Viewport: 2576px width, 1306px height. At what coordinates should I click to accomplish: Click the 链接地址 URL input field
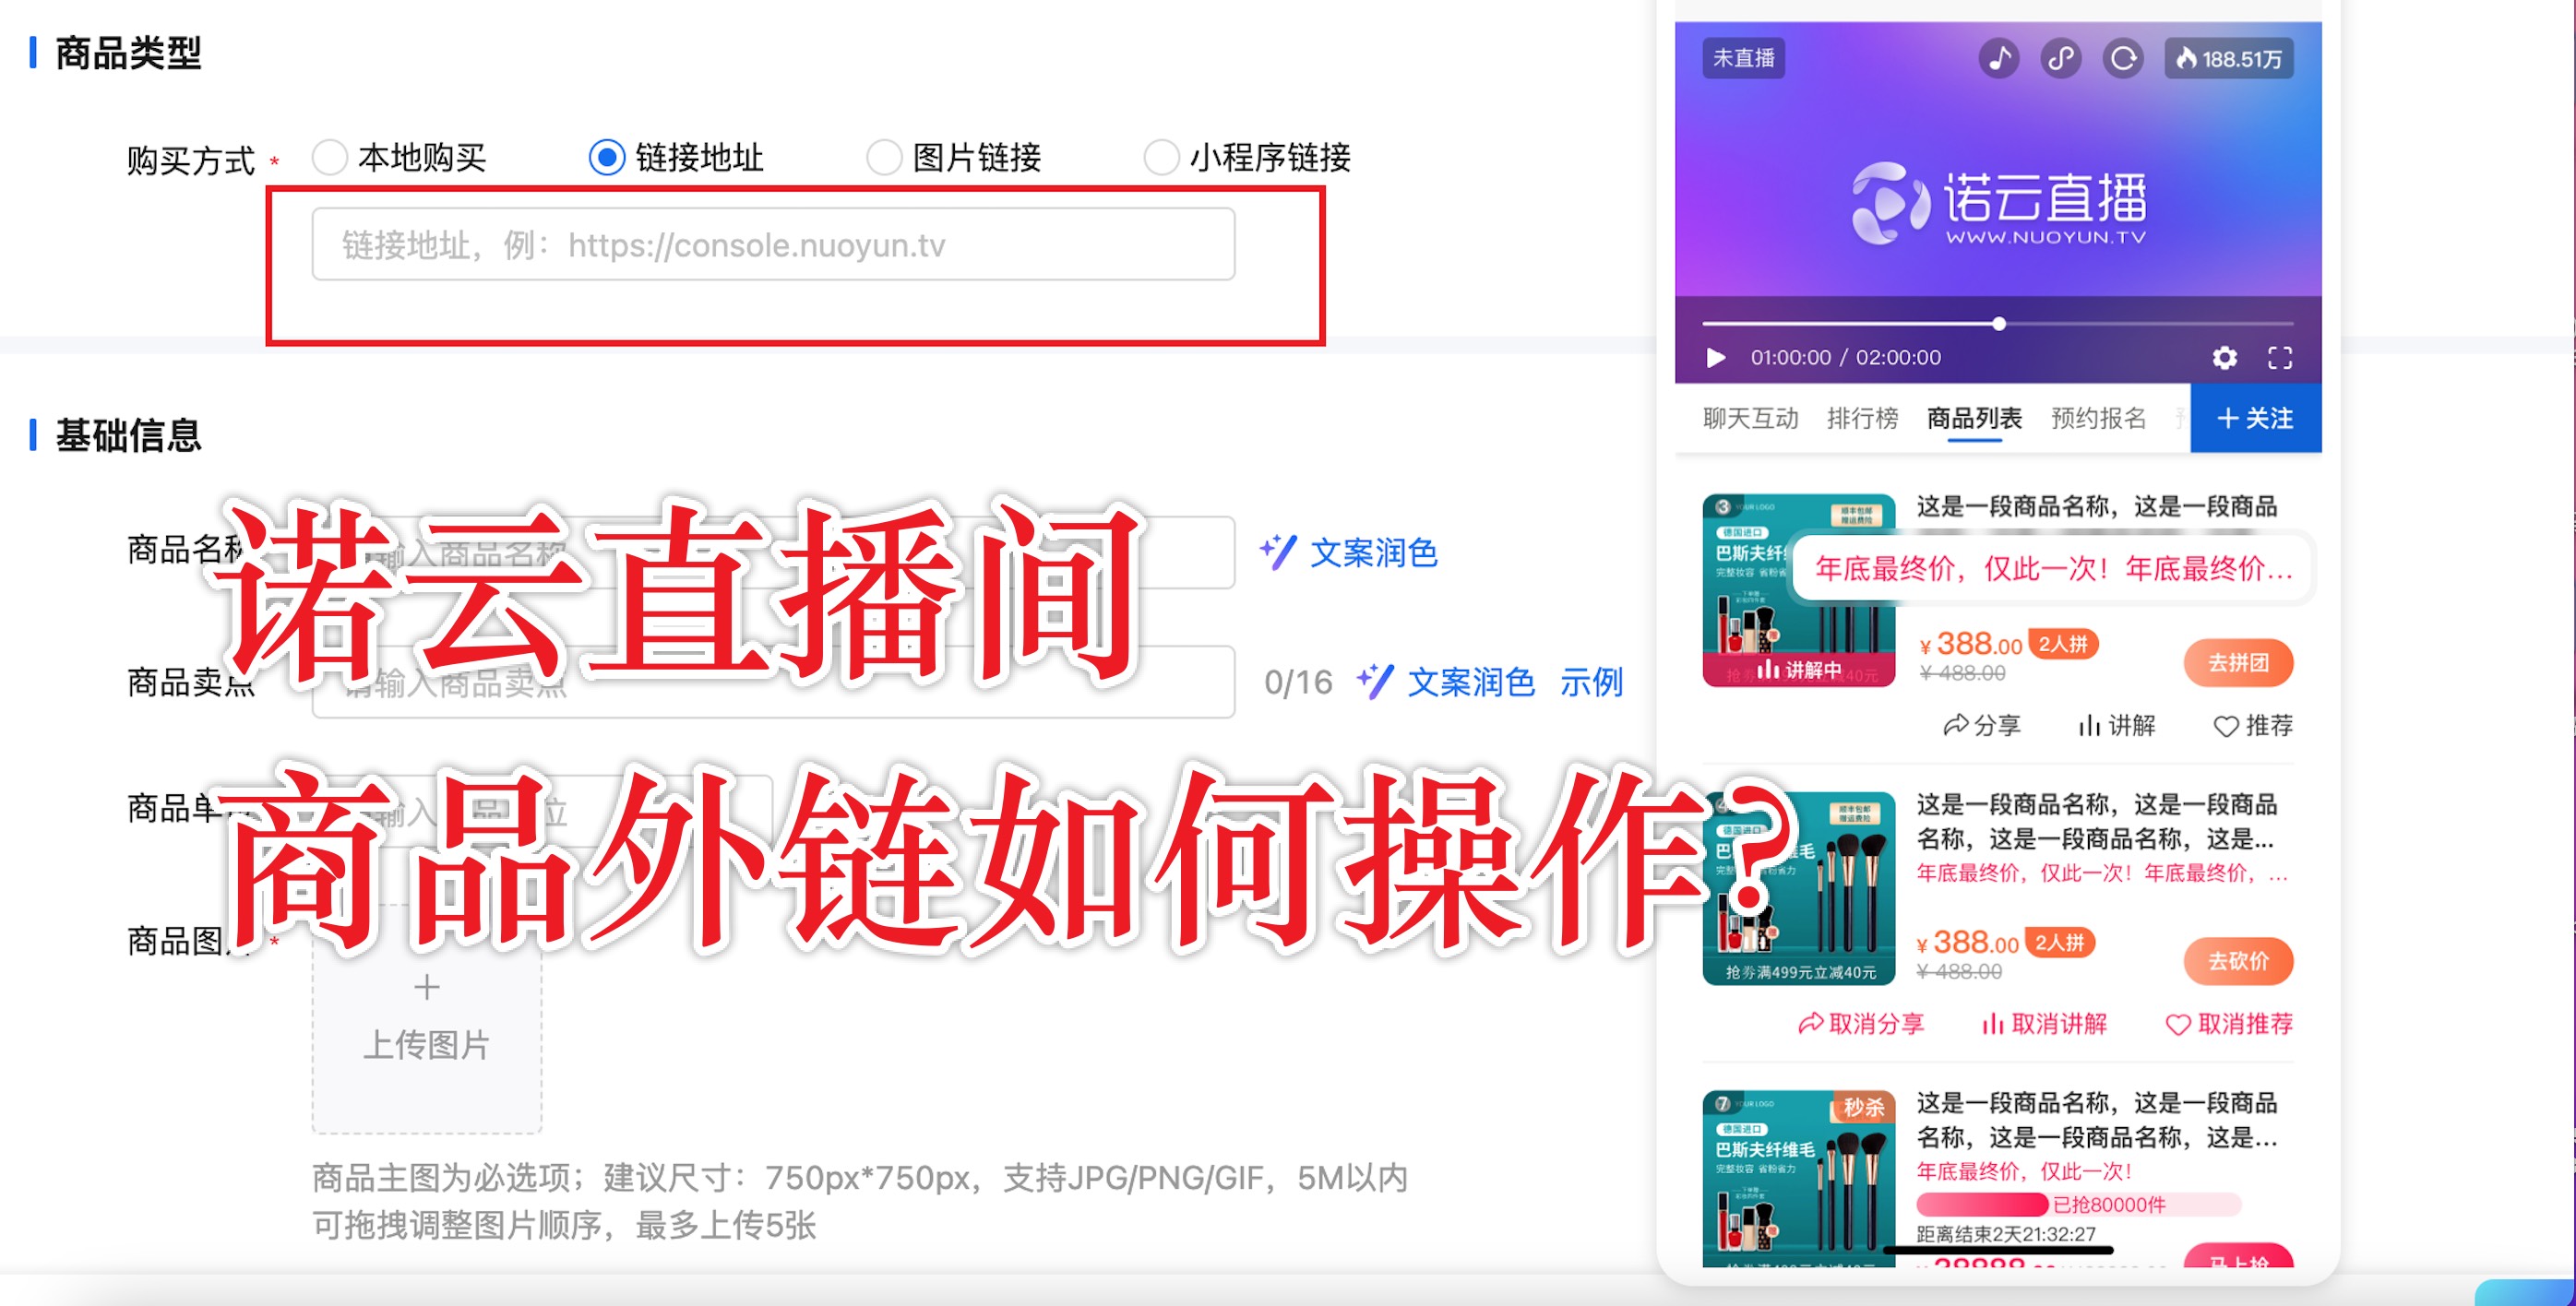772,244
